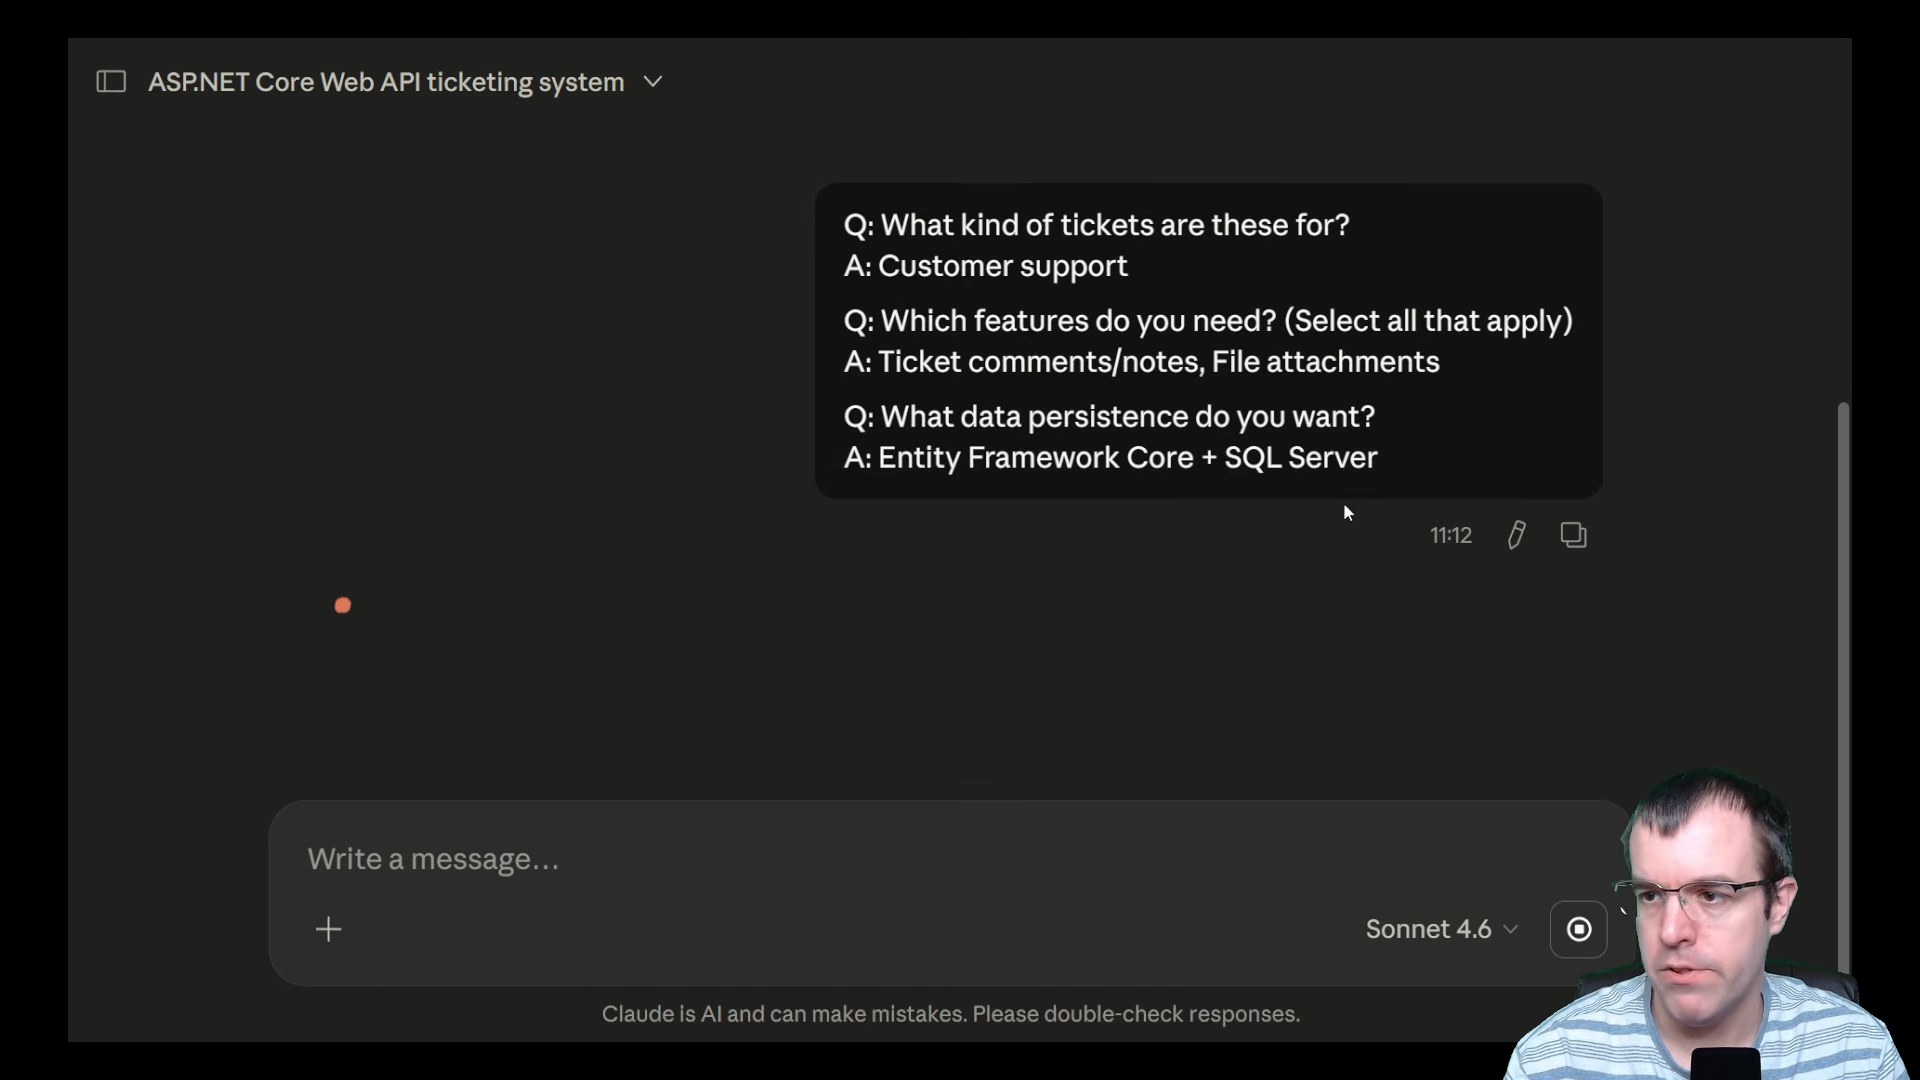
Task: Expand the small chevron after Sonnet 4.6
Action: (1510, 930)
